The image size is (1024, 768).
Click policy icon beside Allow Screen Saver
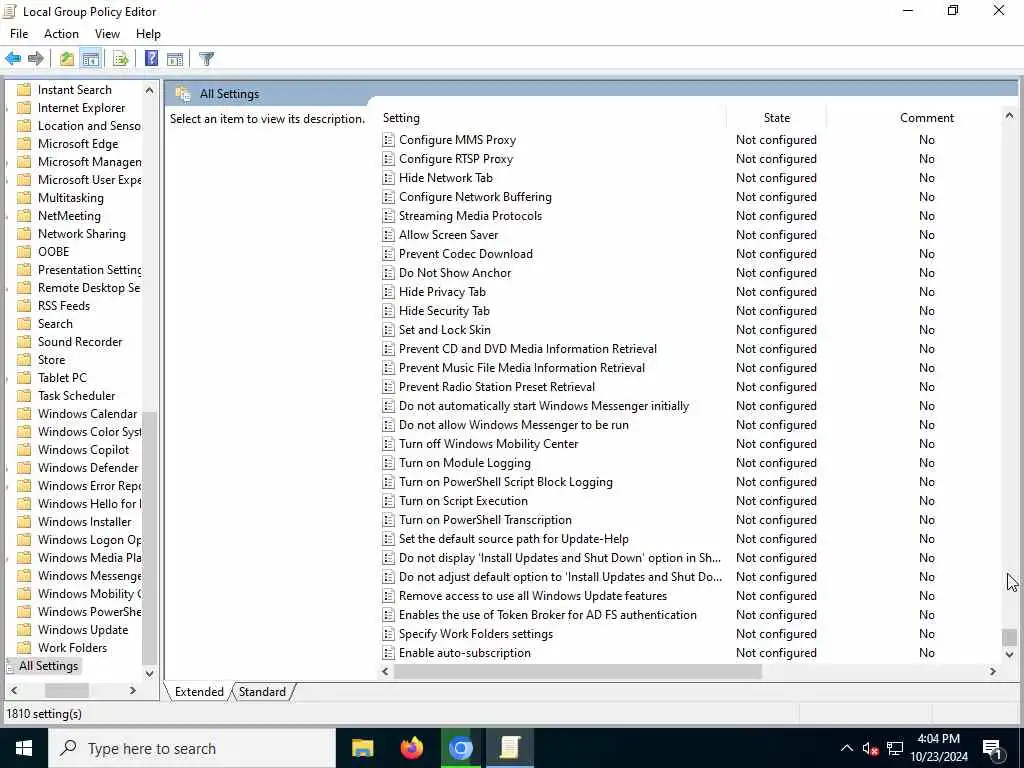pyautogui.click(x=389, y=235)
